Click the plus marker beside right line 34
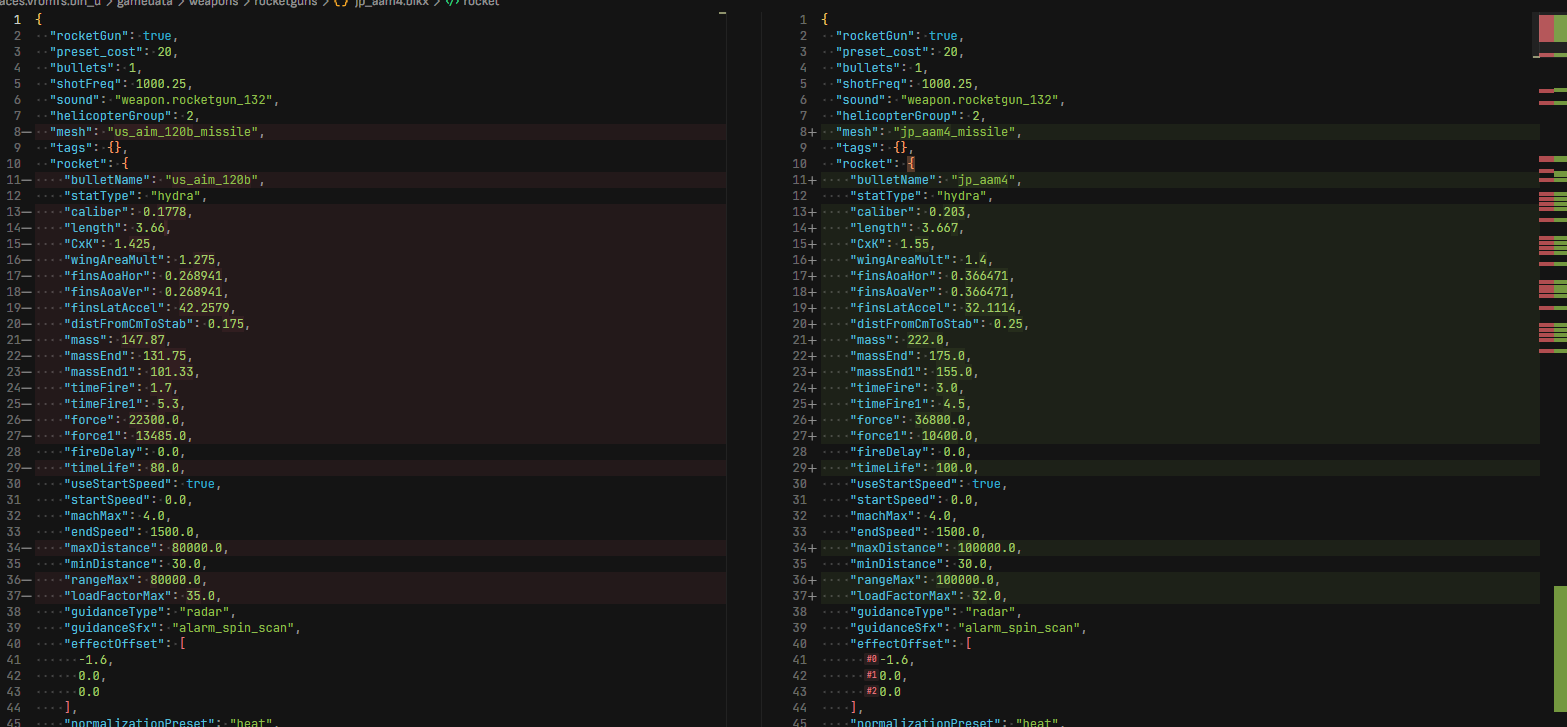Image resolution: width=1567 pixels, height=727 pixels. coord(812,548)
